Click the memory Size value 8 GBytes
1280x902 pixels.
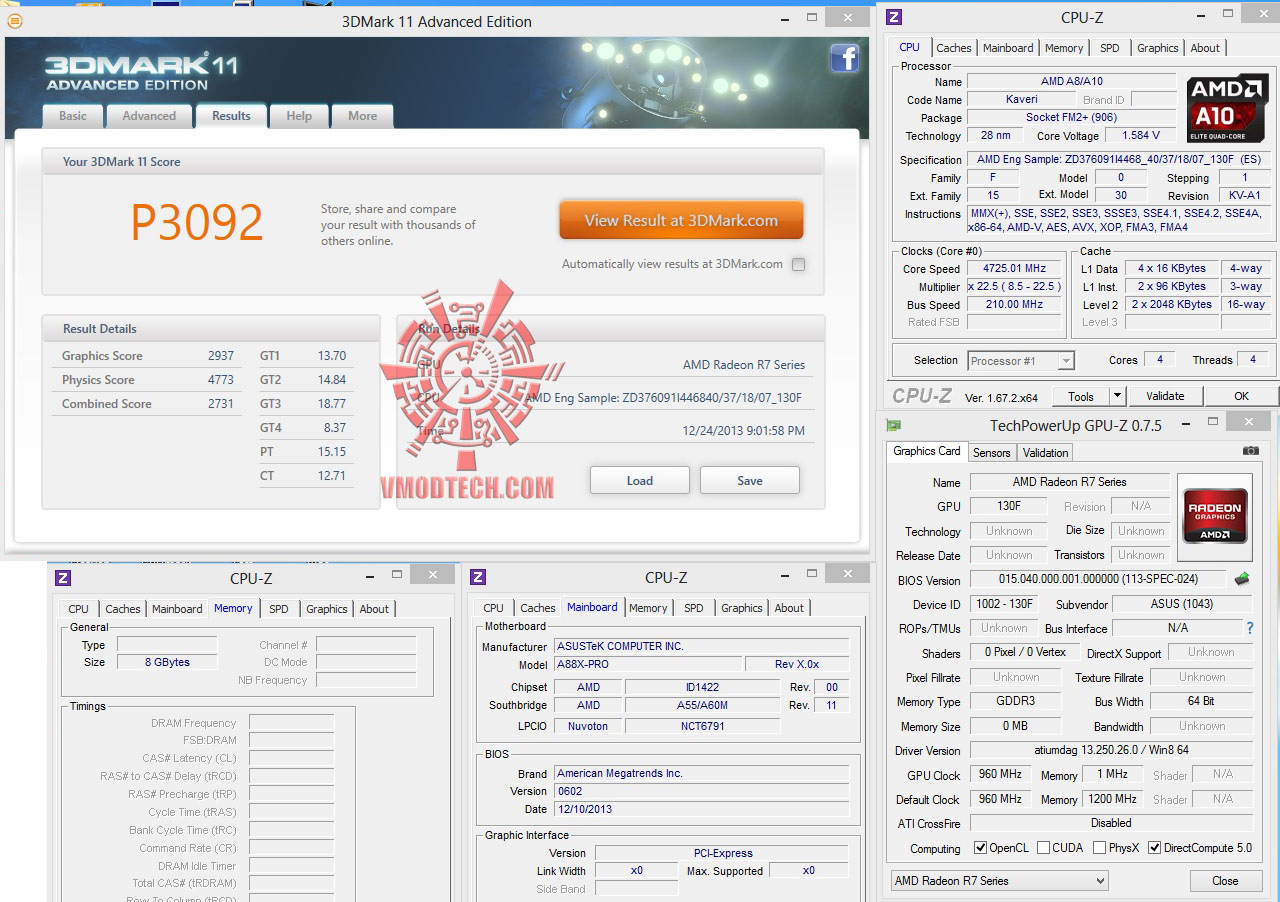pos(166,662)
